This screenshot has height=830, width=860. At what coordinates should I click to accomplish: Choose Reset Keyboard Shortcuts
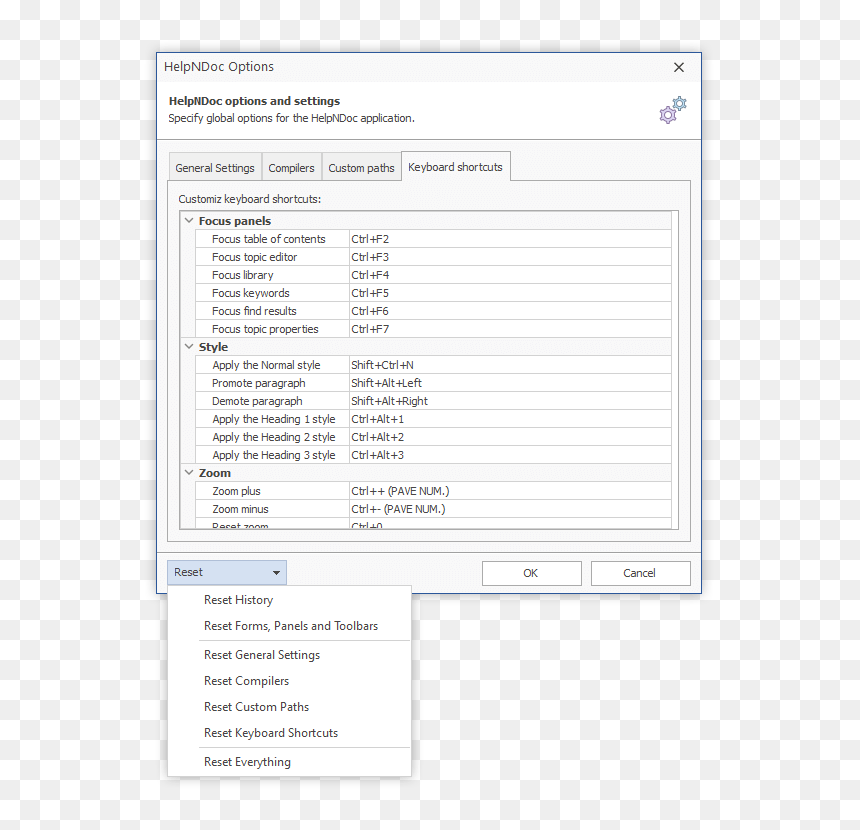[290, 733]
